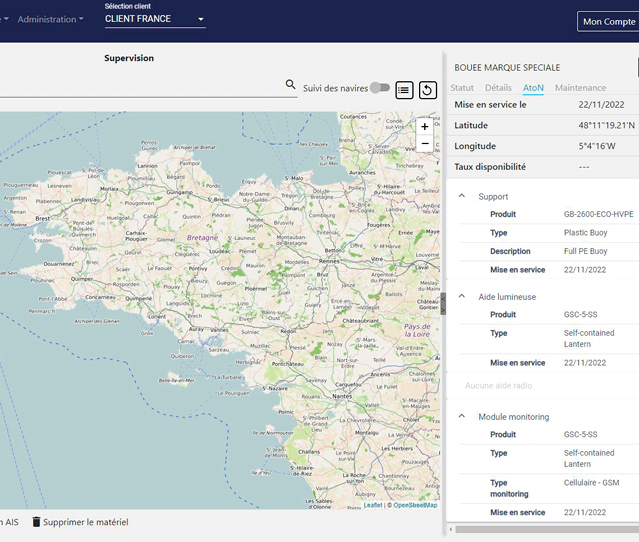Collapse the Support section
Viewport: 639px width, 542px height.
click(x=462, y=196)
